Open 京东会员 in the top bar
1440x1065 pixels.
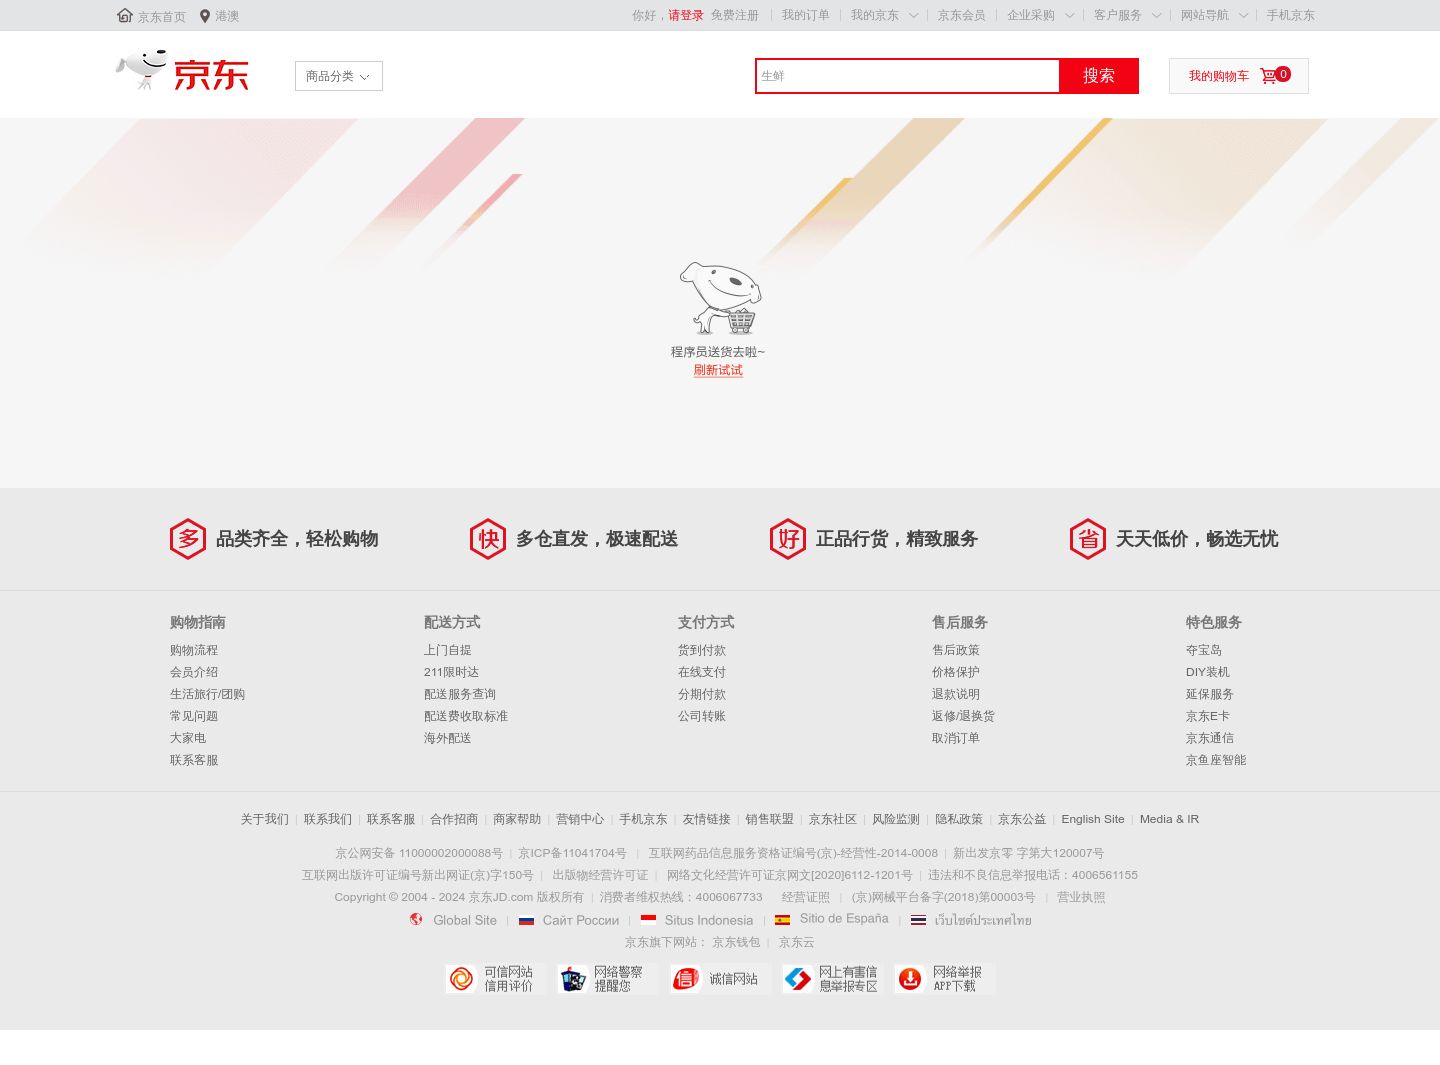tap(962, 15)
